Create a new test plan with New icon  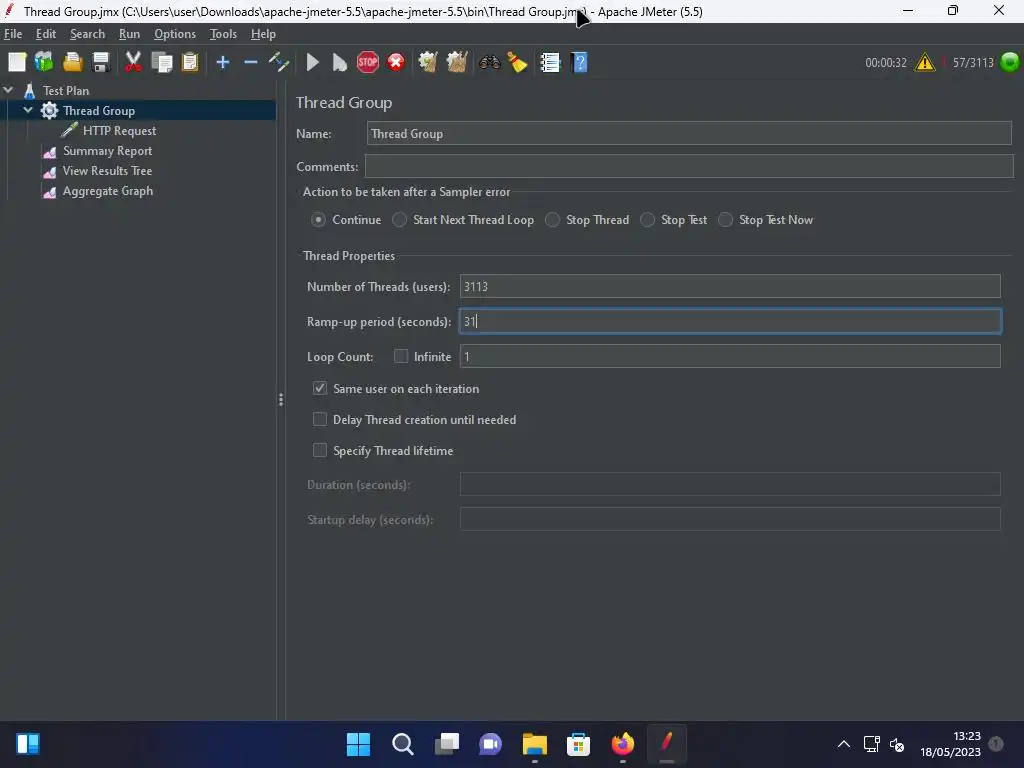tap(17, 62)
